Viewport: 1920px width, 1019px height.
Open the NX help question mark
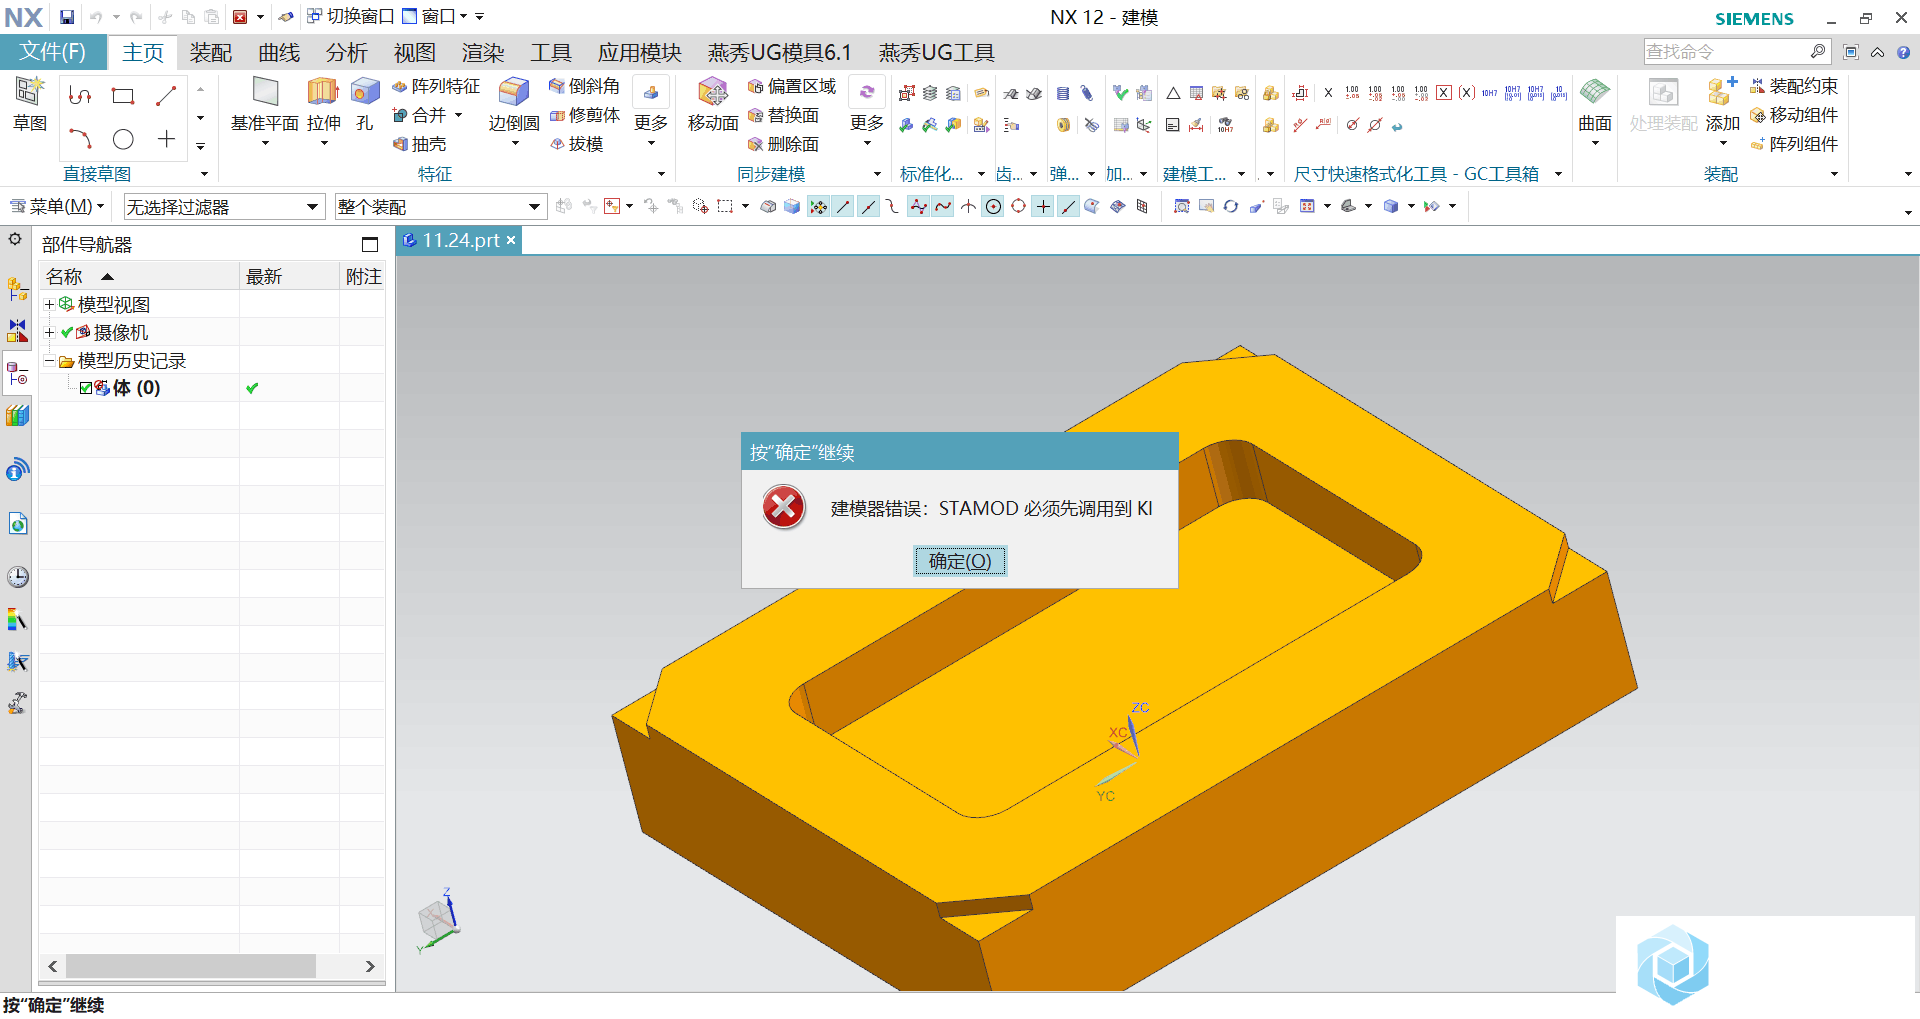(1903, 52)
